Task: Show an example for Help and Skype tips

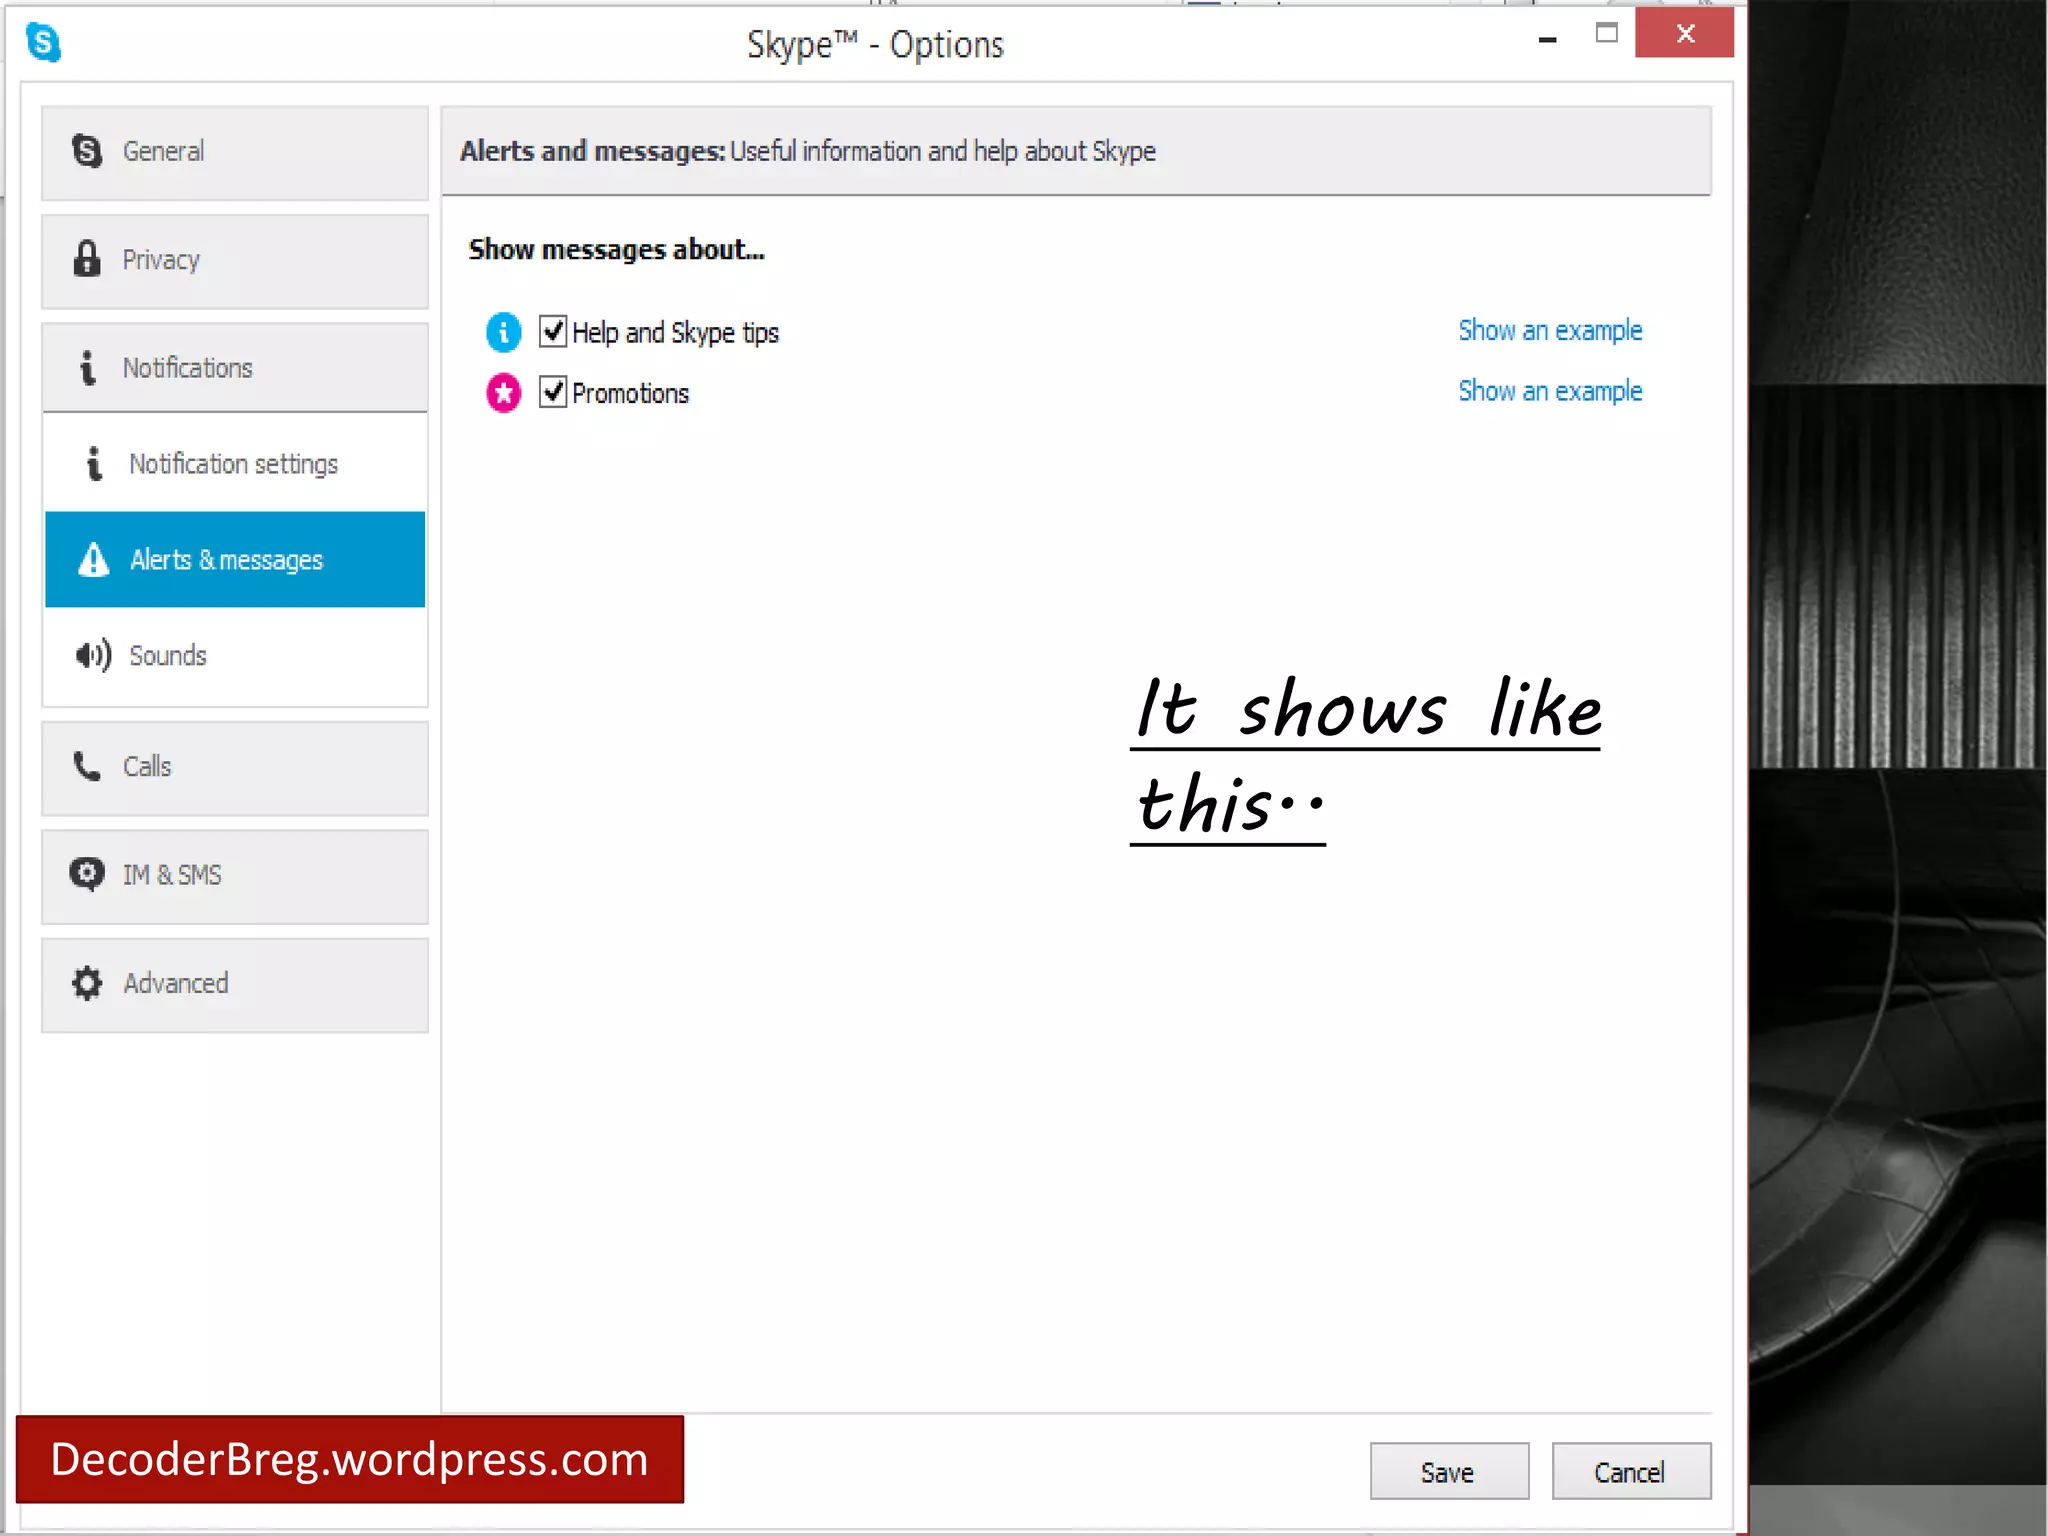Action: pos(1550,331)
